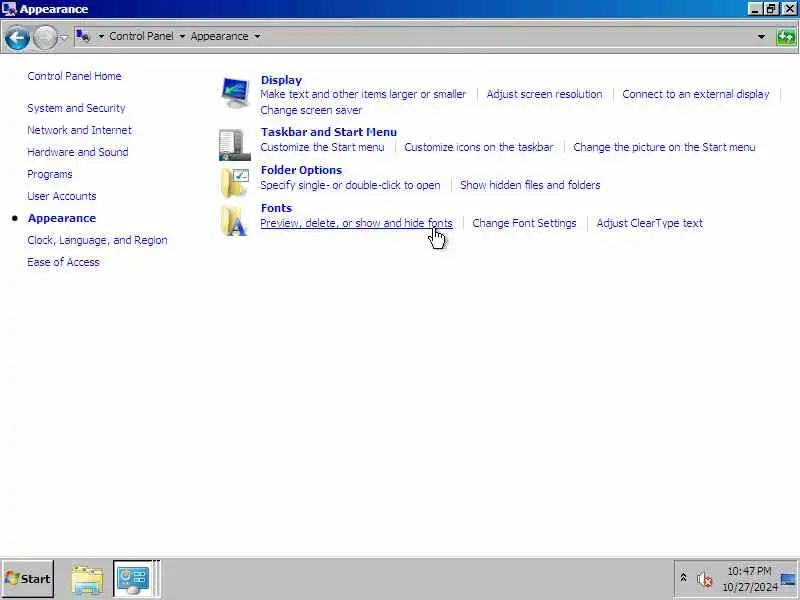Open the address bar history dropdown arrow
Image resolution: width=800 pixels, height=600 pixels.
click(x=761, y=37)
